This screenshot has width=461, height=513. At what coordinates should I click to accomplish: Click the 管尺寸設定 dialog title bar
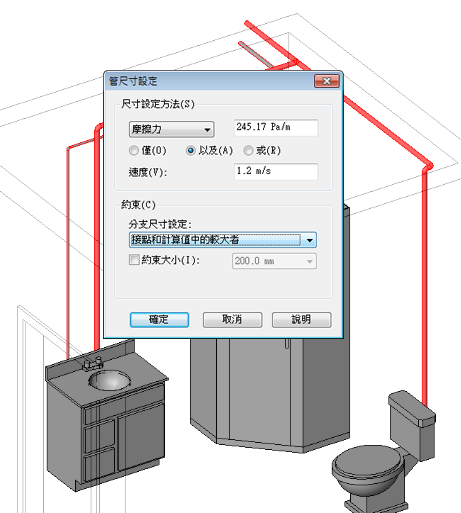click(x=210, y=81)
